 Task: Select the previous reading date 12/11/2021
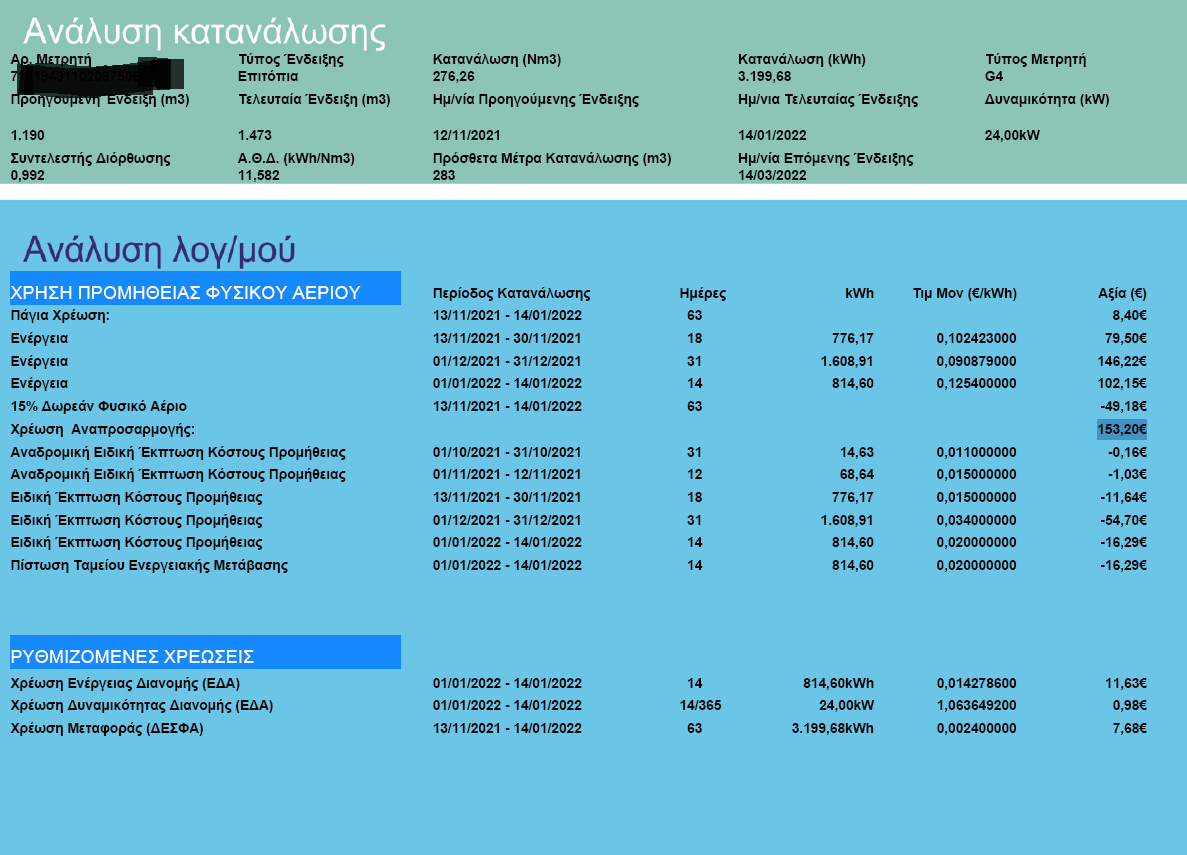click(466, 136)
